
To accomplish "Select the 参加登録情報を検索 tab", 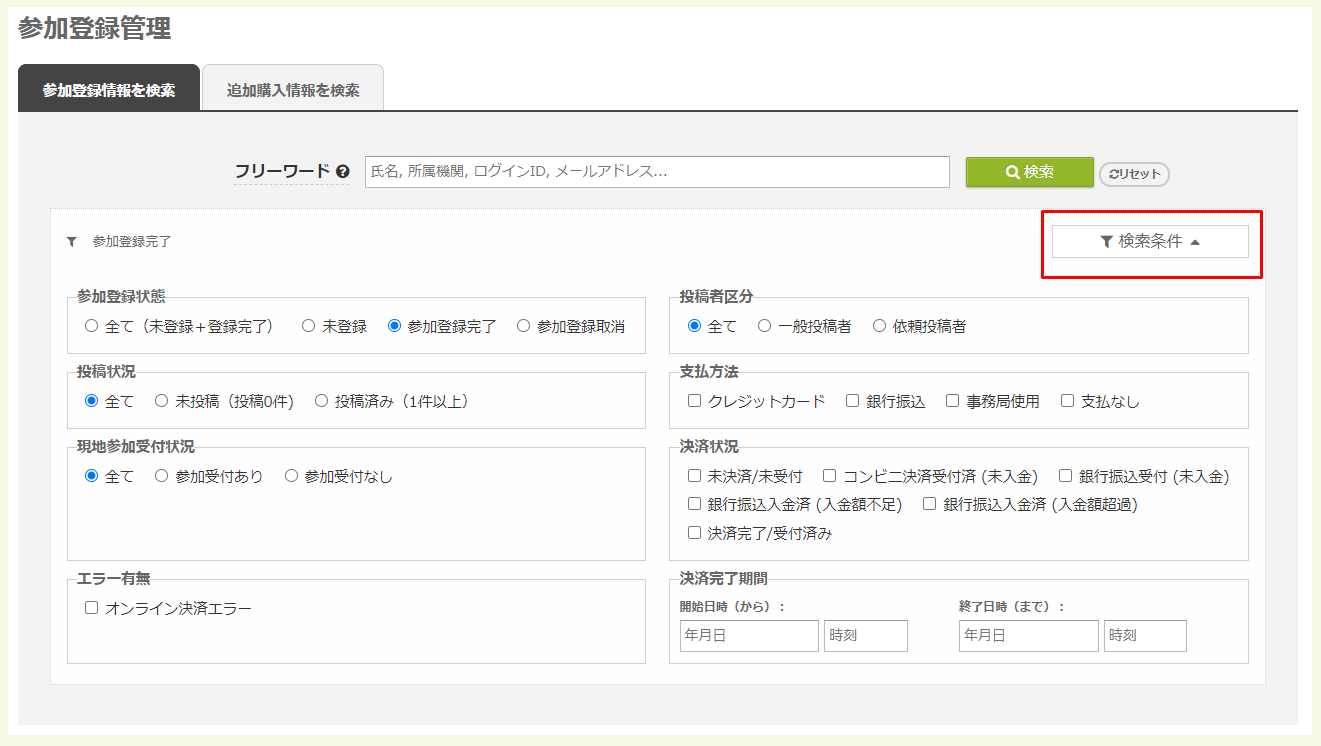I will 107,87.
